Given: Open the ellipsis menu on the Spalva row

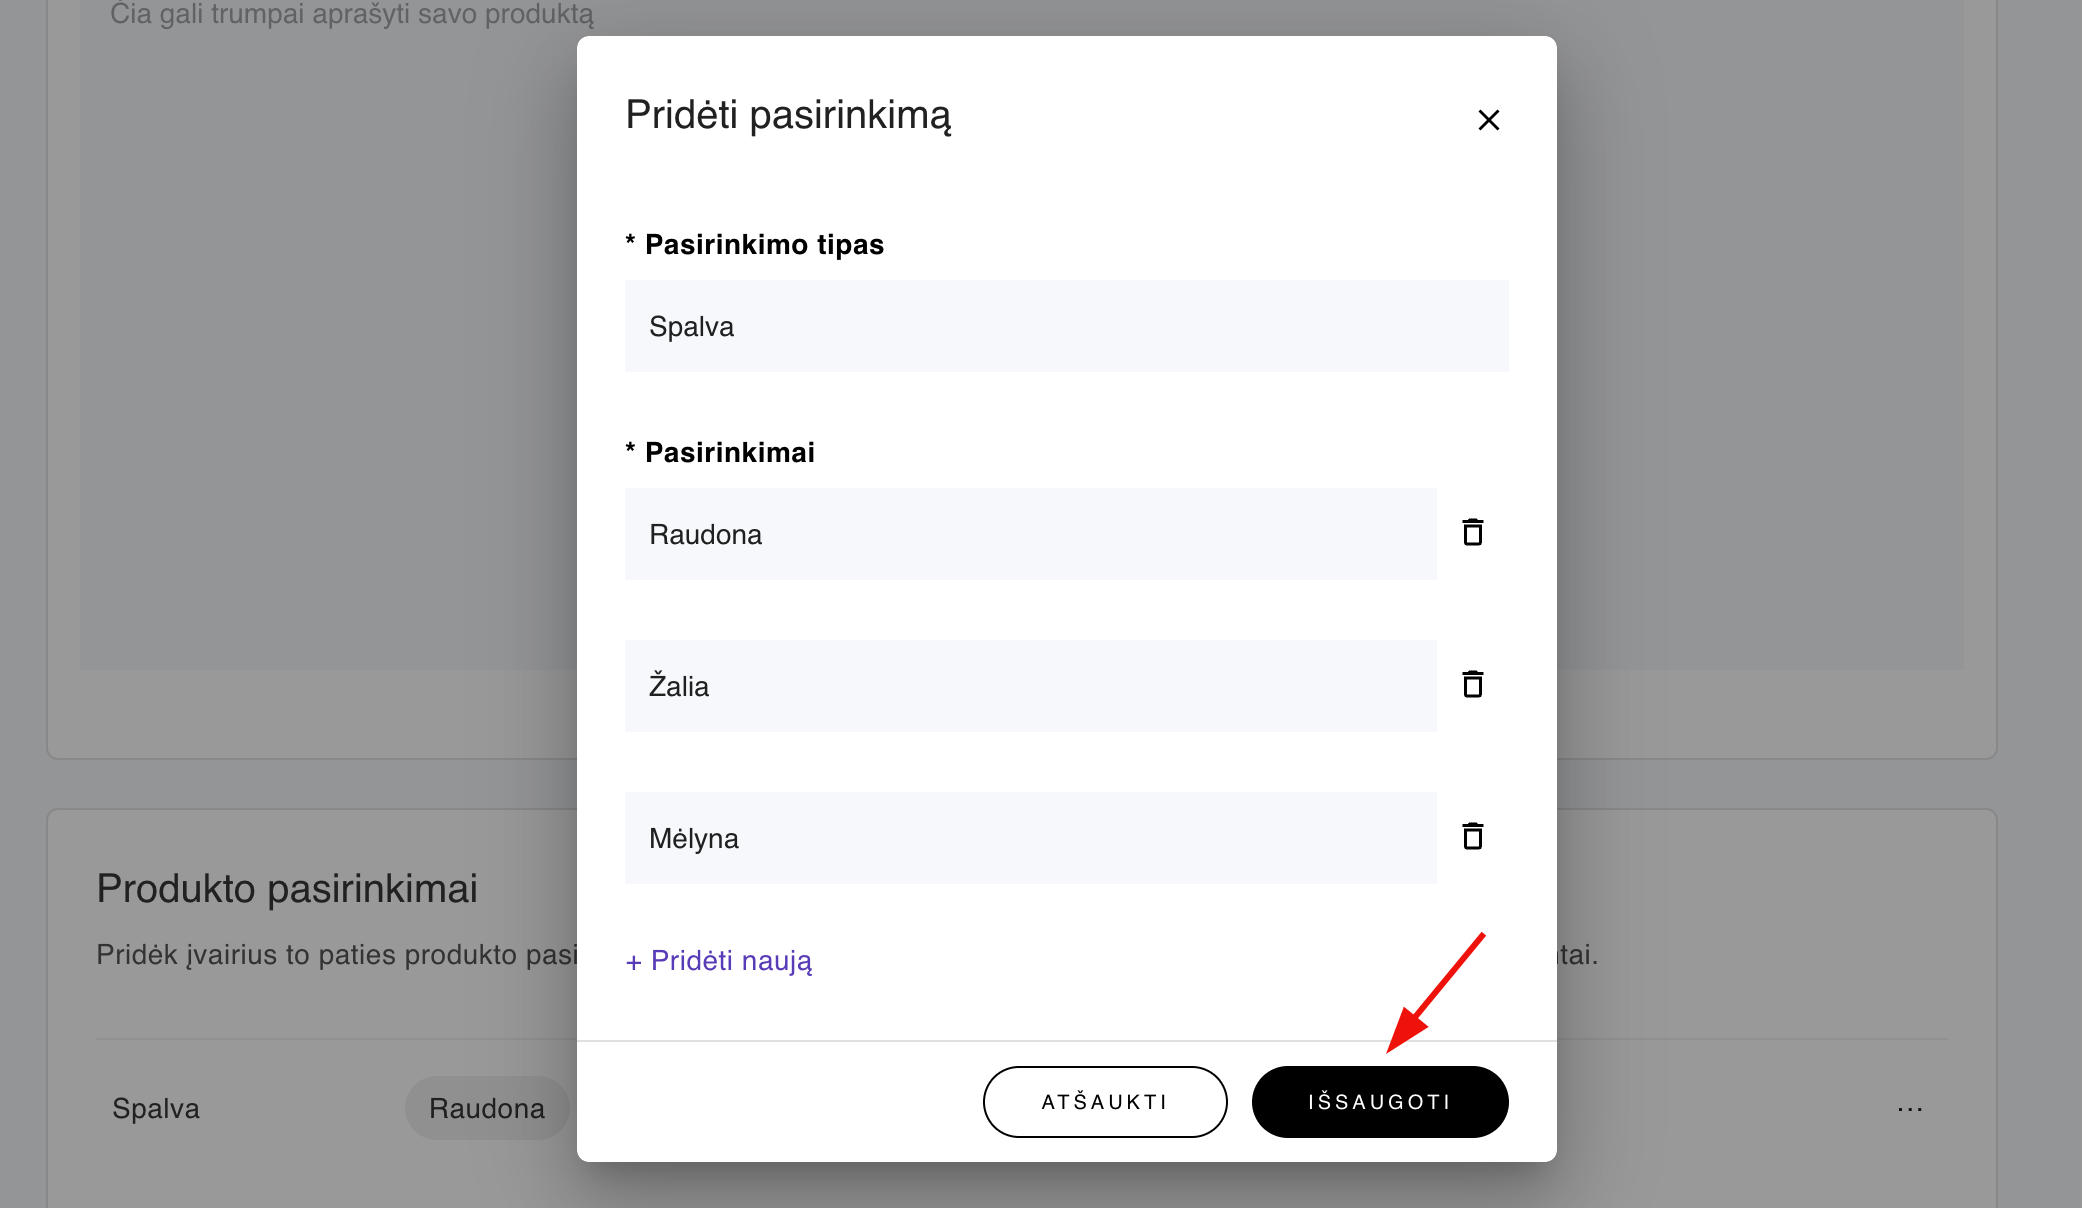Looking at the screenshot, I should (1909, 1108).
